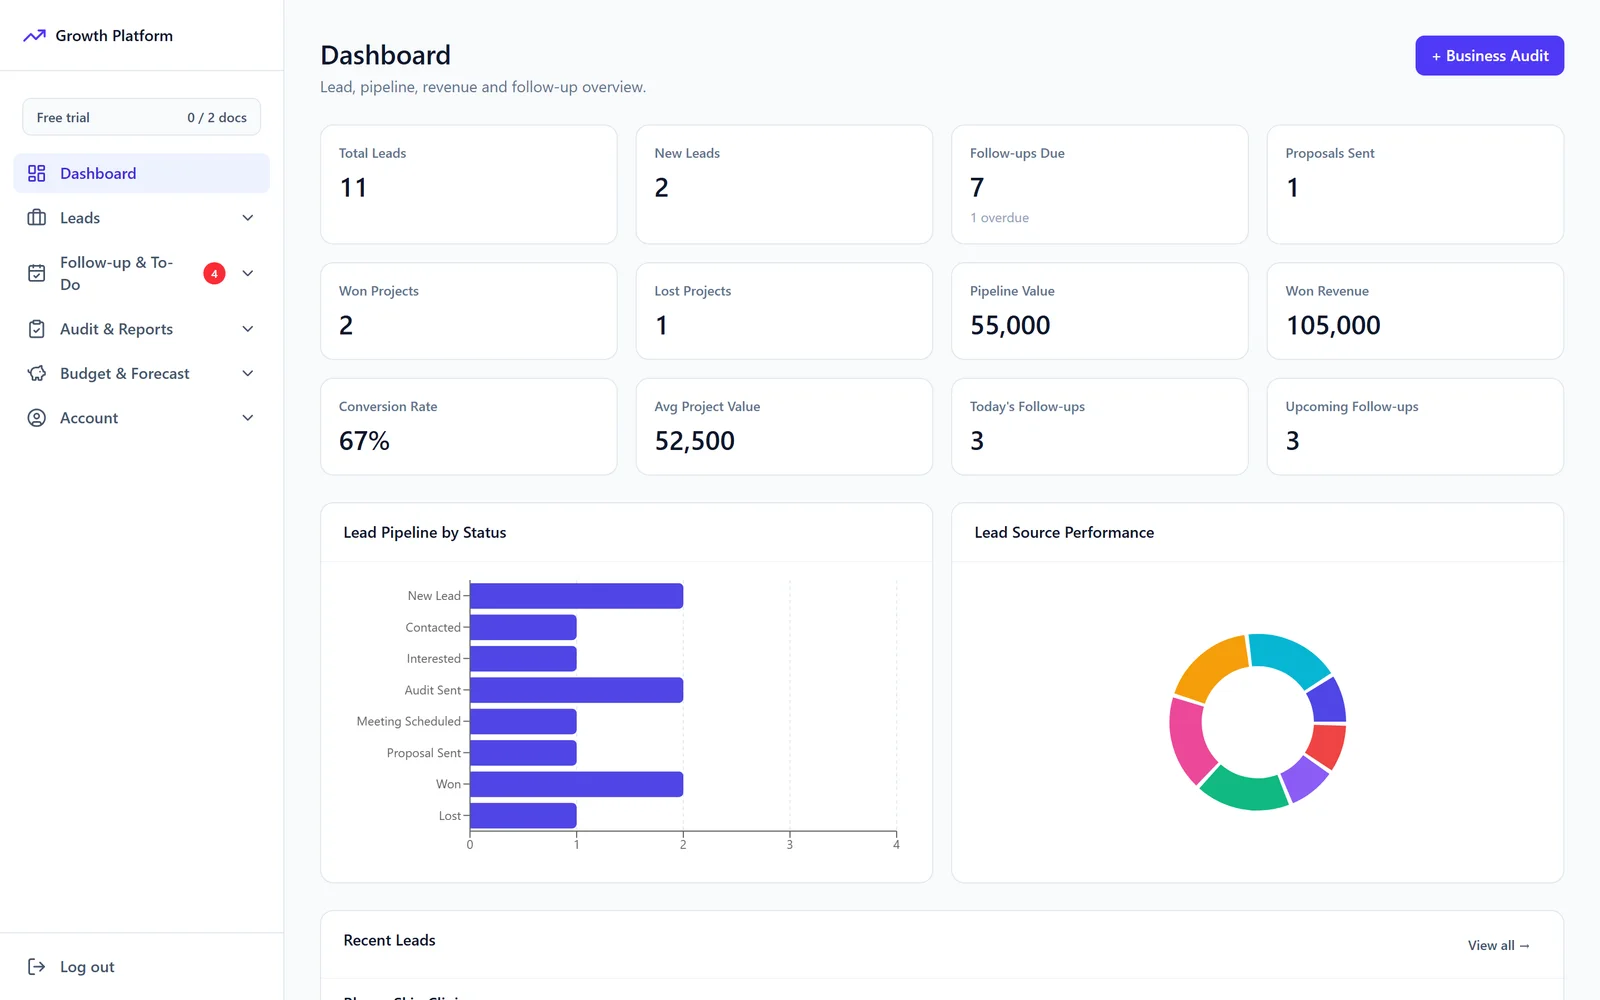Expand the Leads submenu chevron
The width and height of the screenshot is (1600, 1000).
248,218
